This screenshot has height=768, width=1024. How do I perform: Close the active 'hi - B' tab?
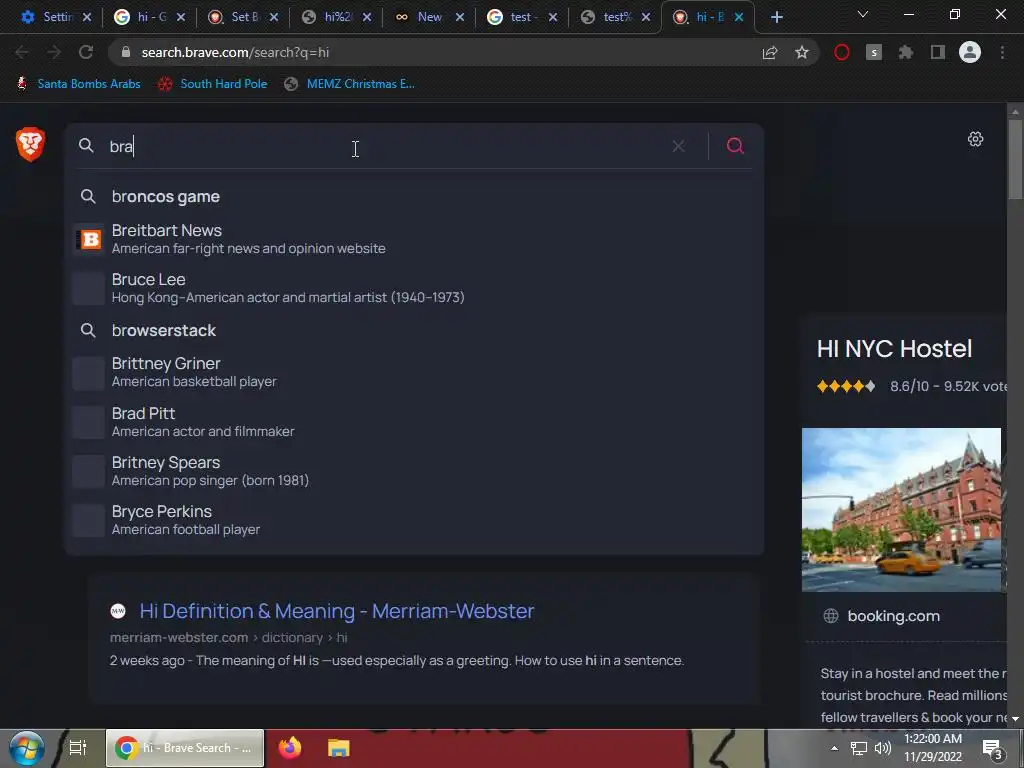point(739,18)
